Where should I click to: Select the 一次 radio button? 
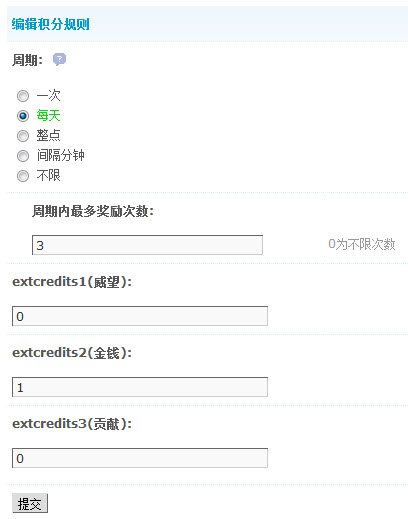click(x=23, y=96)
